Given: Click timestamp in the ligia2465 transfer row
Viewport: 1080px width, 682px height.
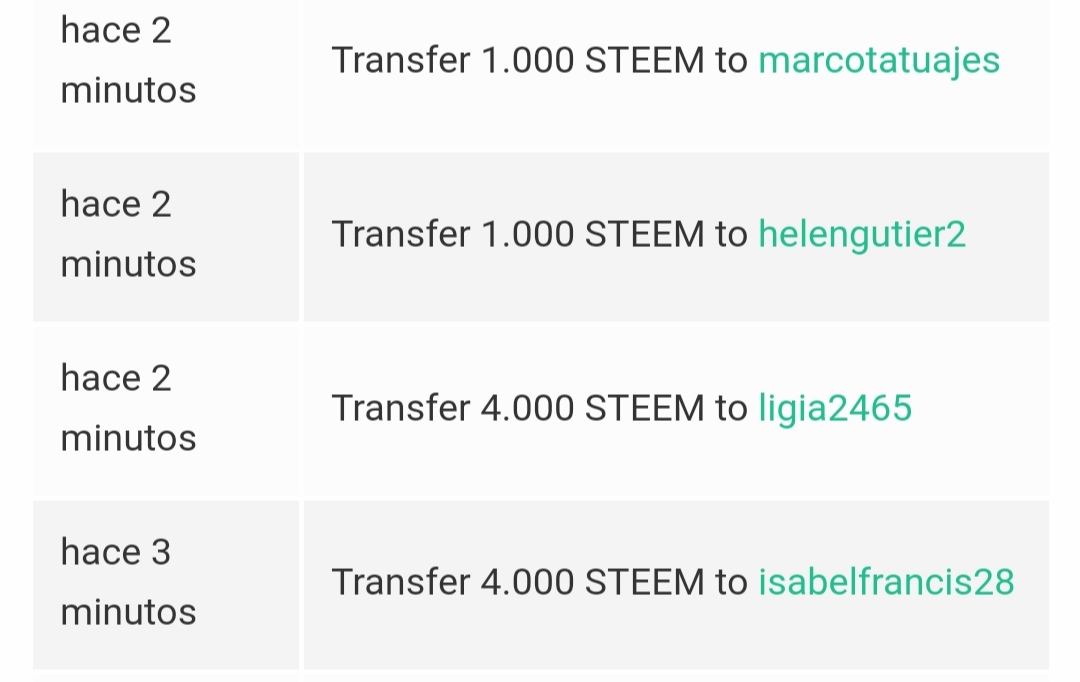Looking at the screenshot, I should click(x=128, y=409).
